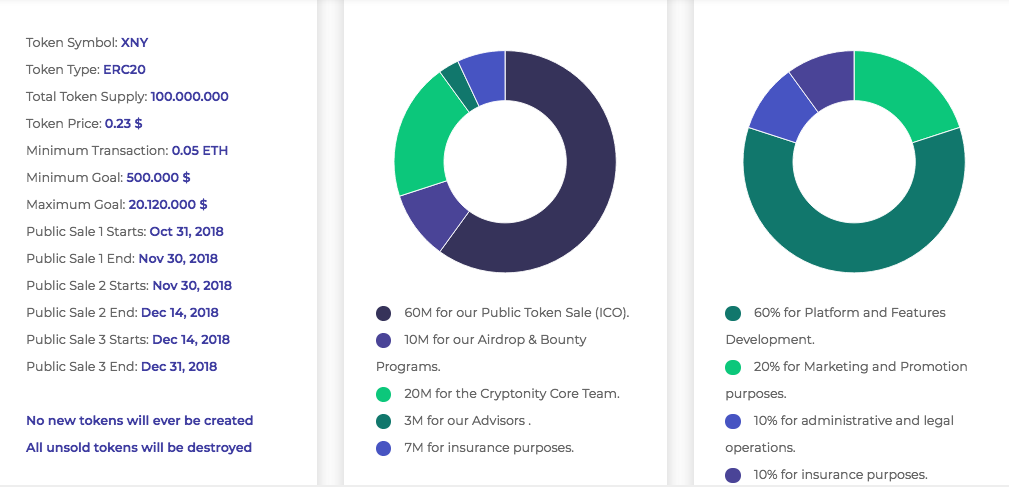
Task: Click the ERC20 token type value
Action: point(125,70)
